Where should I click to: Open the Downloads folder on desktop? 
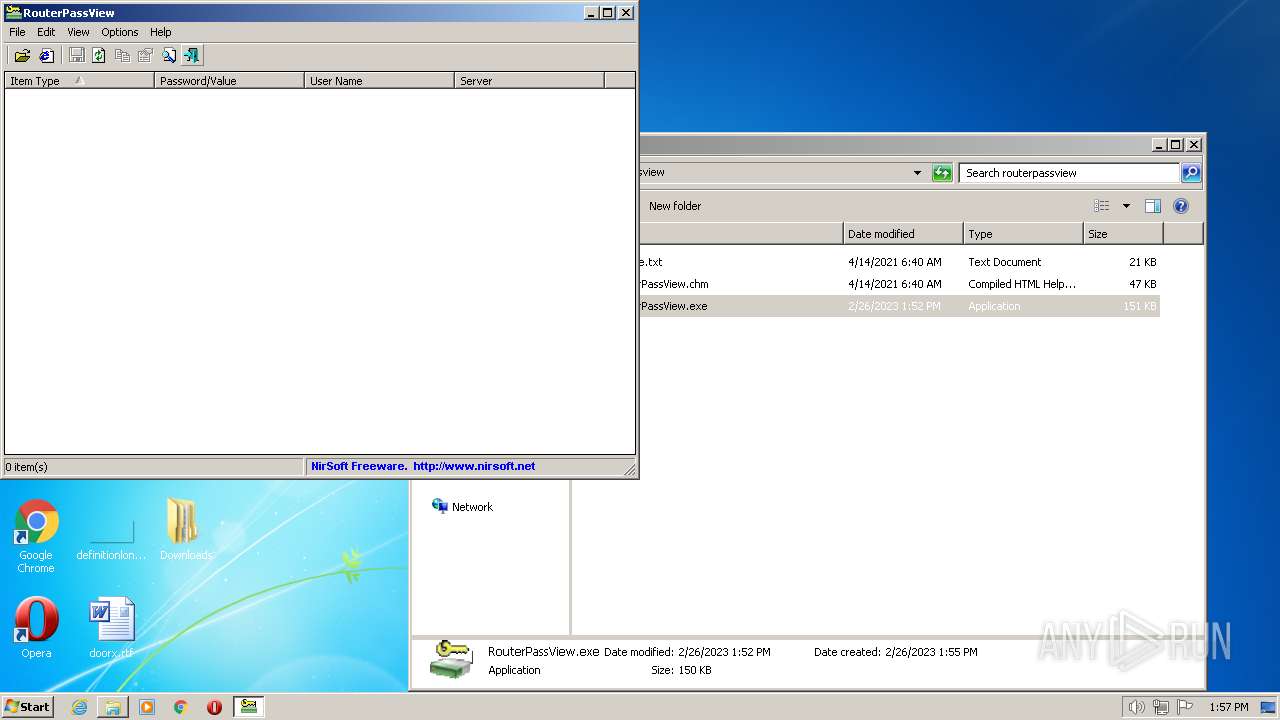click(186, 530)
